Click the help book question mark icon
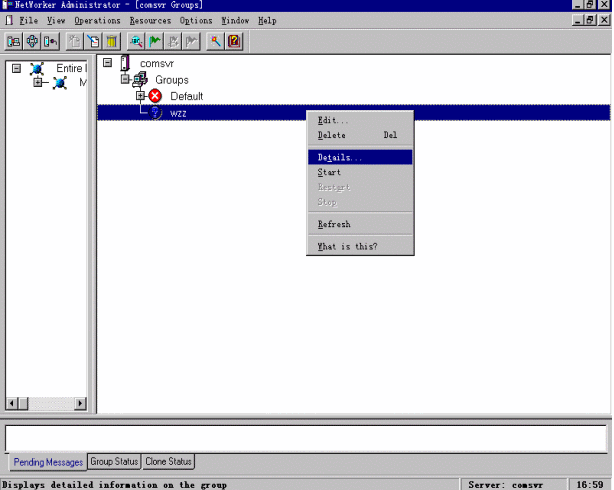The width and height of the screenshot is (614, 490). click(234, 41)
